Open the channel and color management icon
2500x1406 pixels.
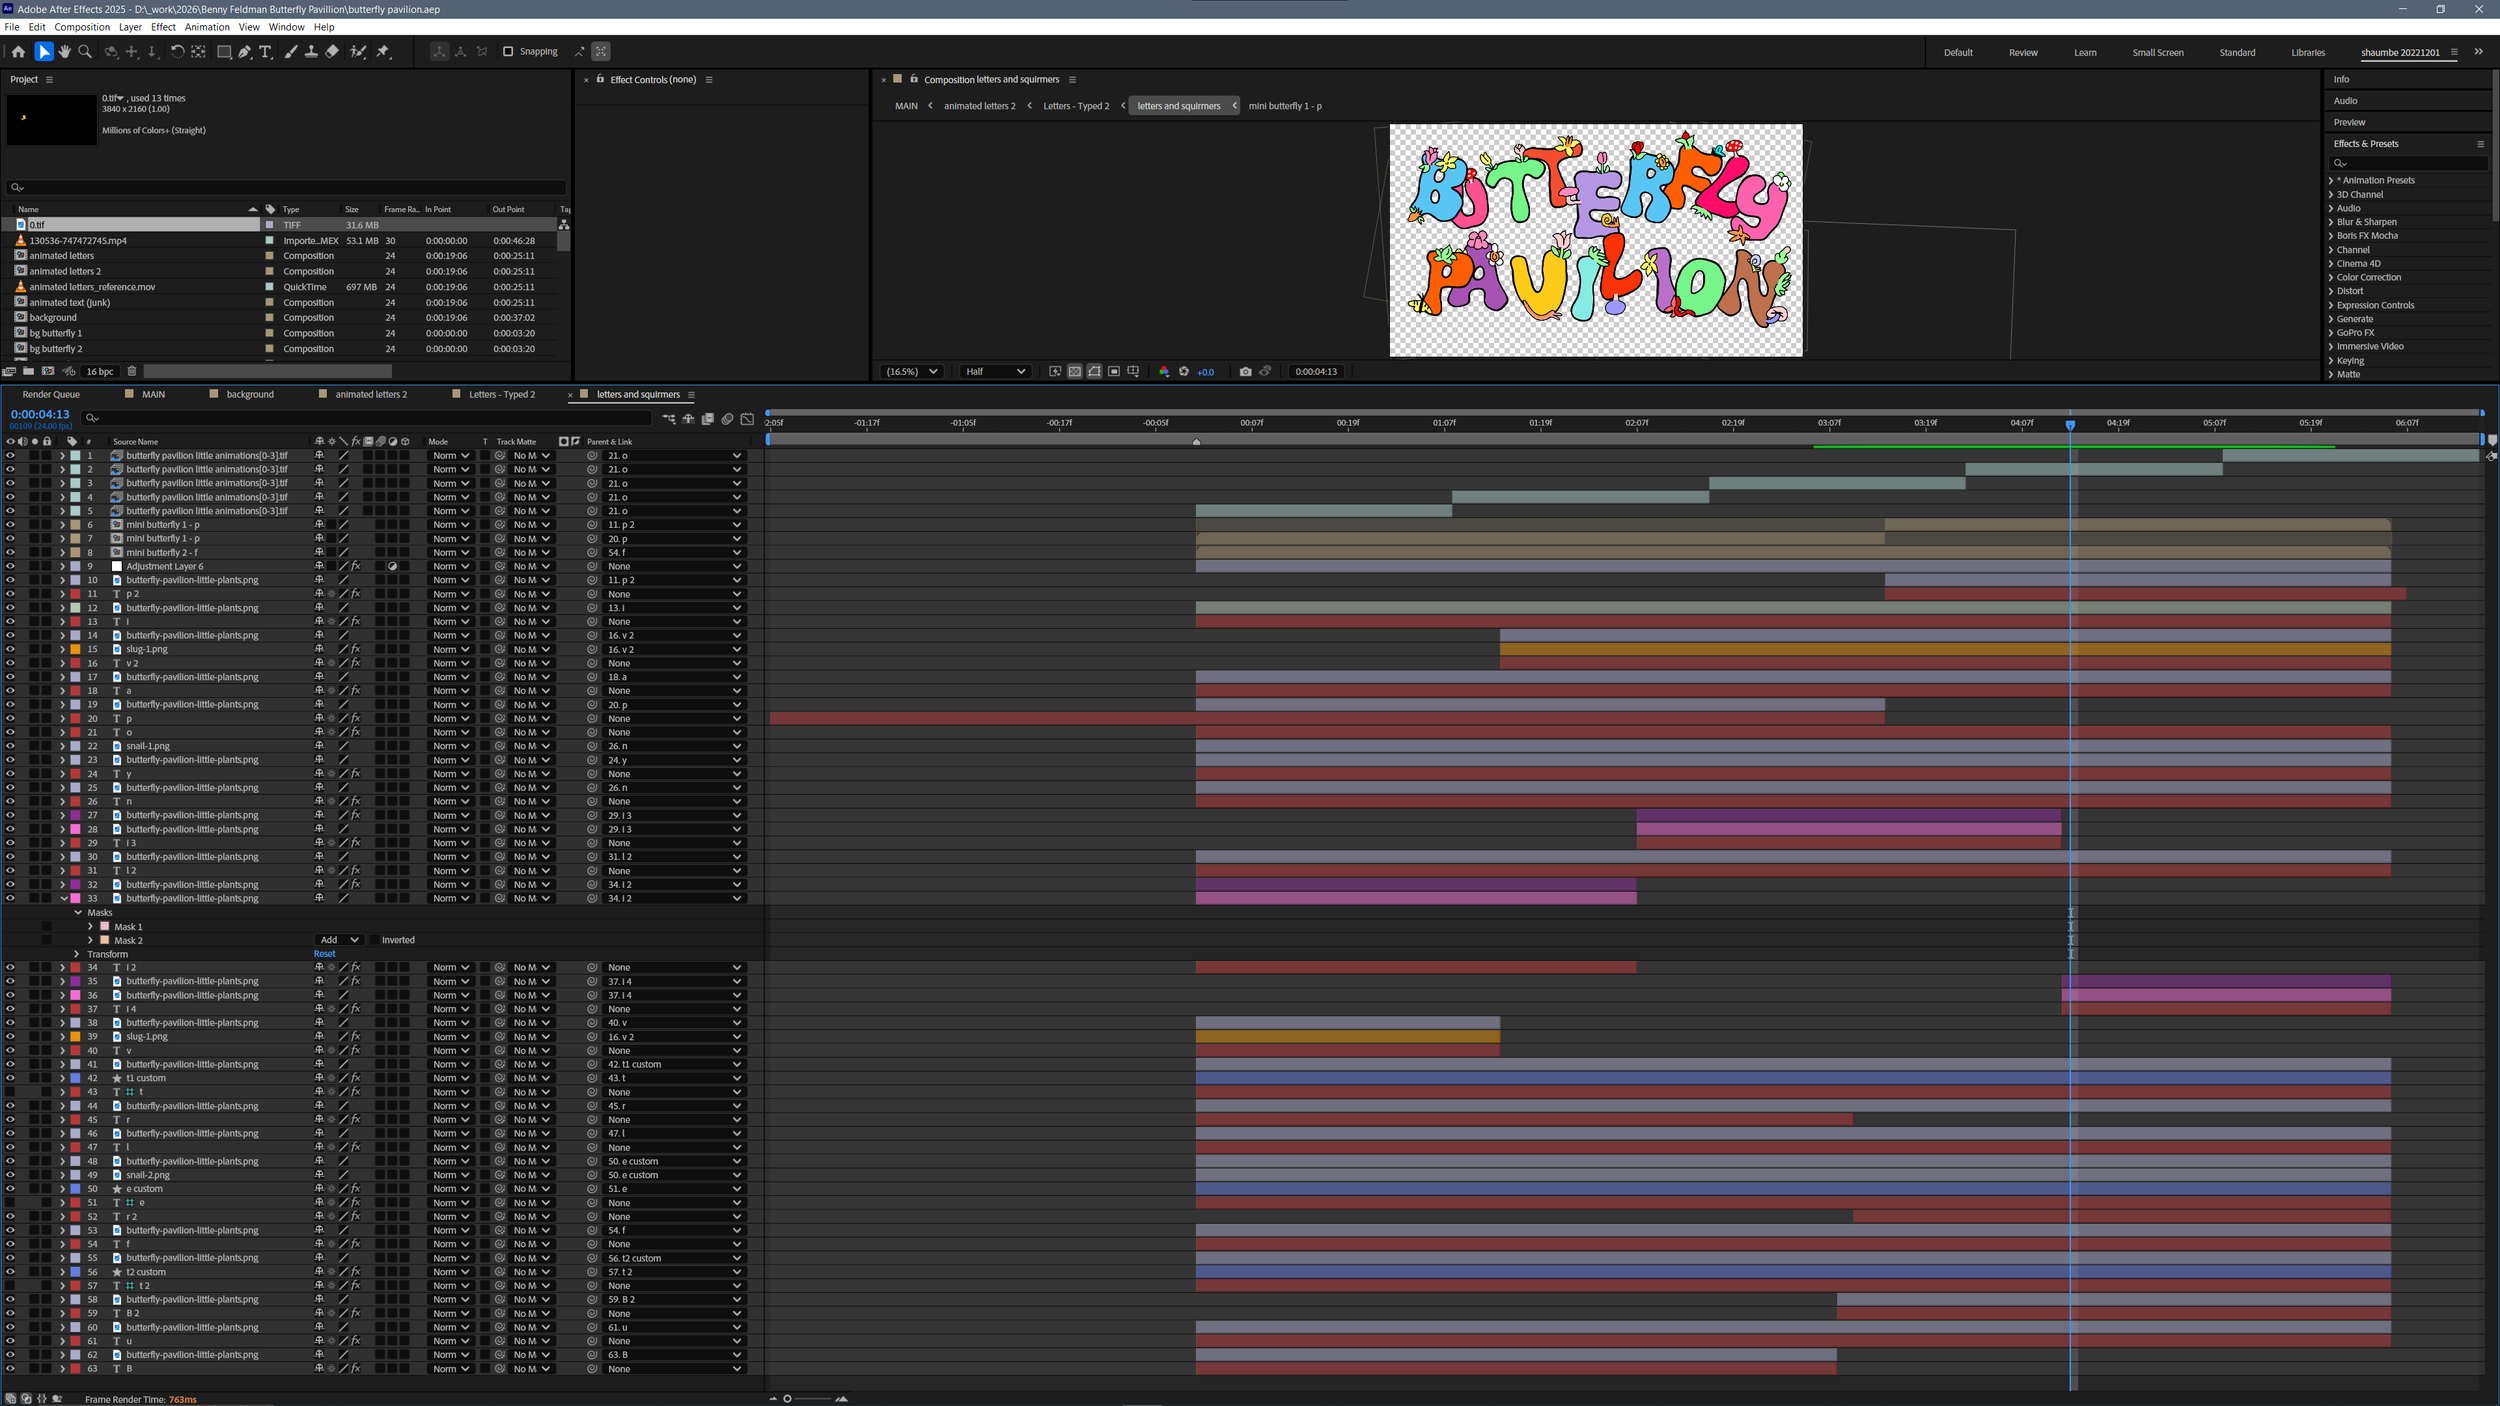[1164, 371]
